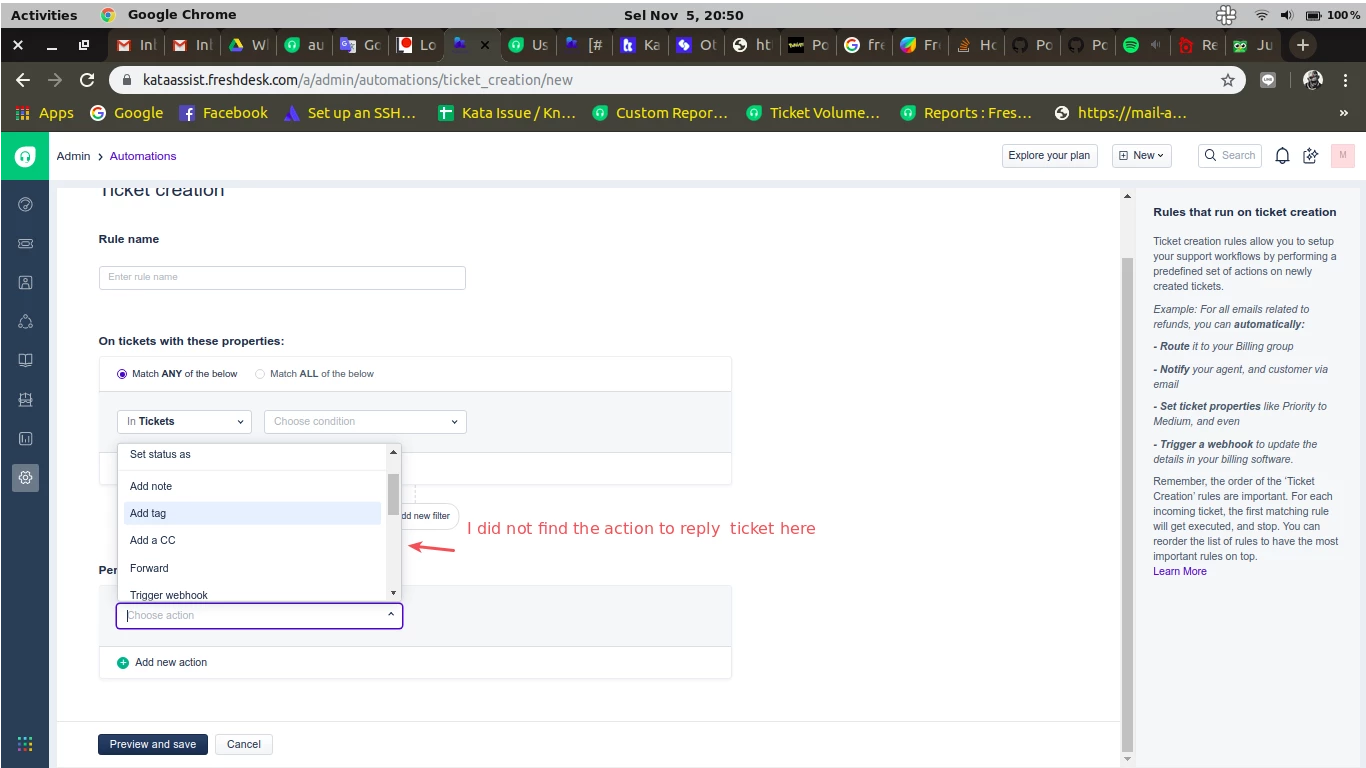Image resolution: width=1366 pixels, height=768 pixels.
Task: Focus the Enter rule name field
Action: 282,277
